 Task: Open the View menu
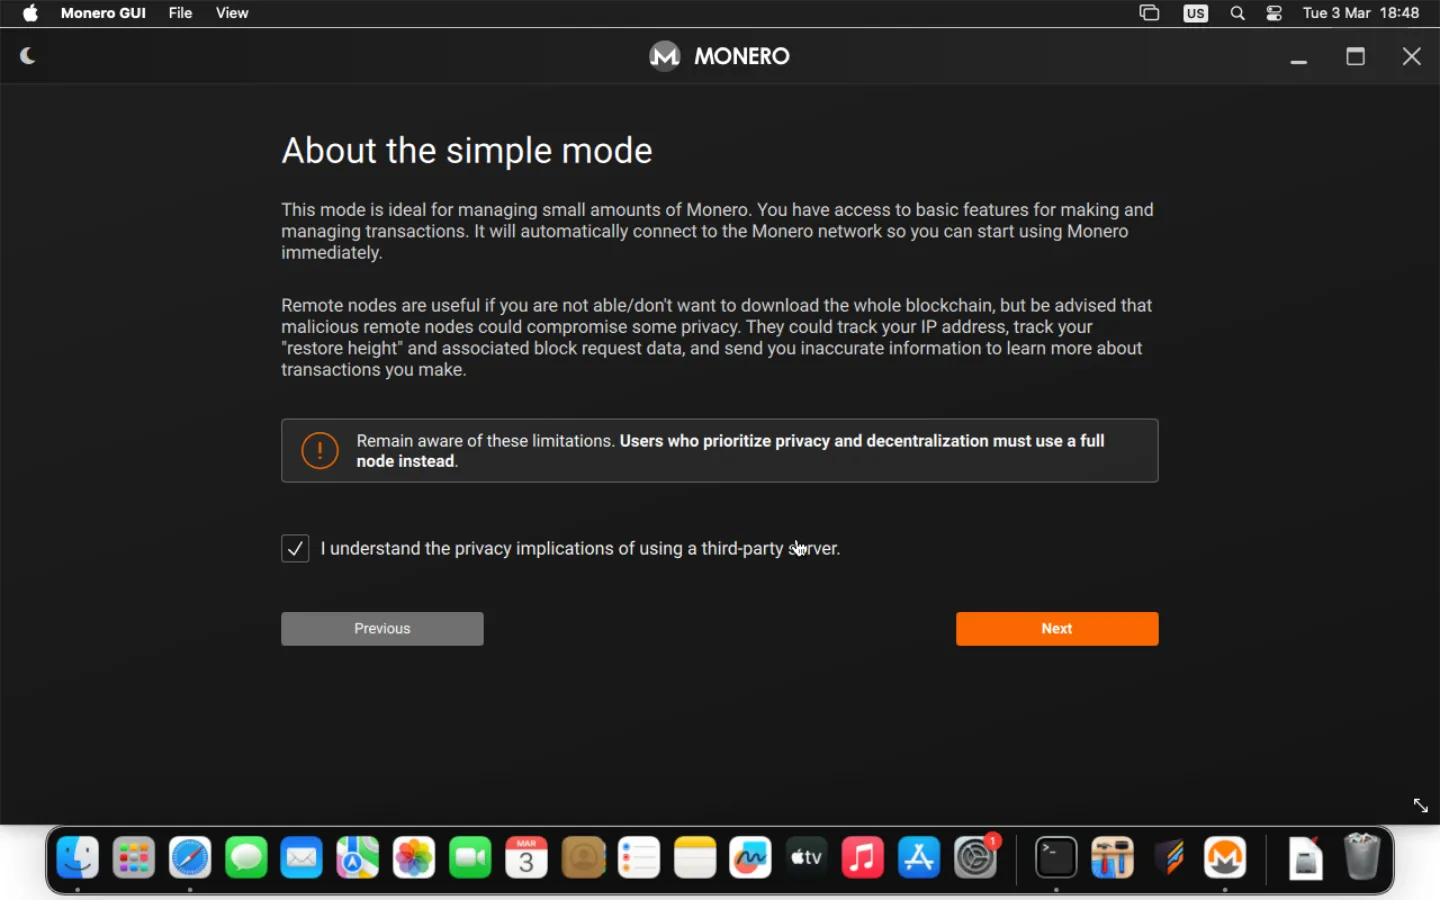(x=232, y=13)
